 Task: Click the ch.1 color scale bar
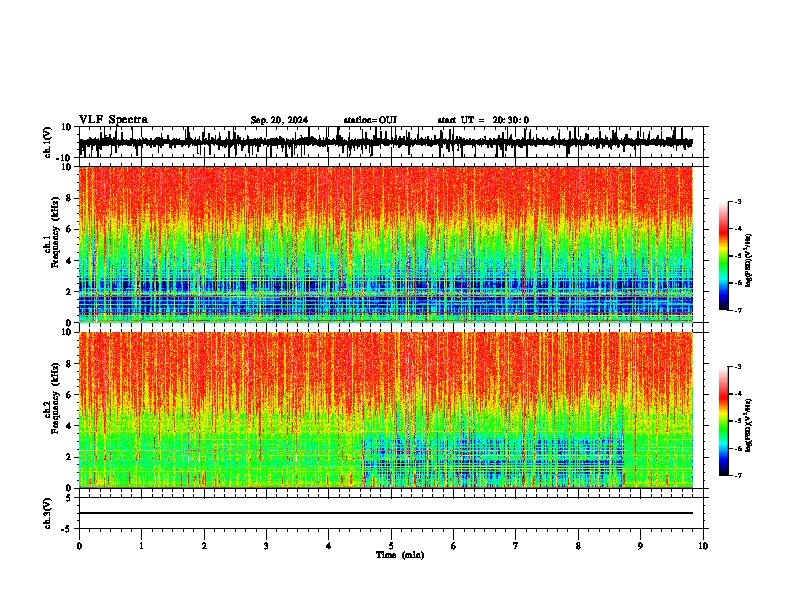coord(723,256)
